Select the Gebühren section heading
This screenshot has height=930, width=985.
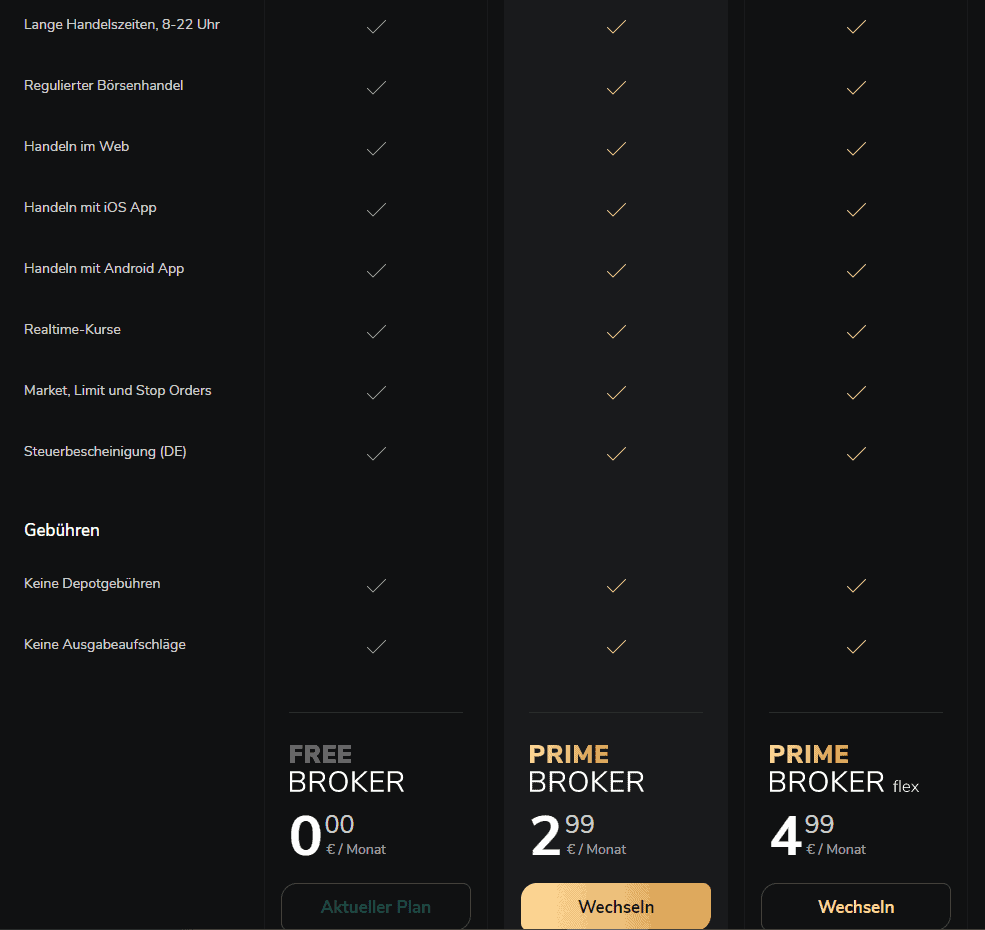[62, 530]
